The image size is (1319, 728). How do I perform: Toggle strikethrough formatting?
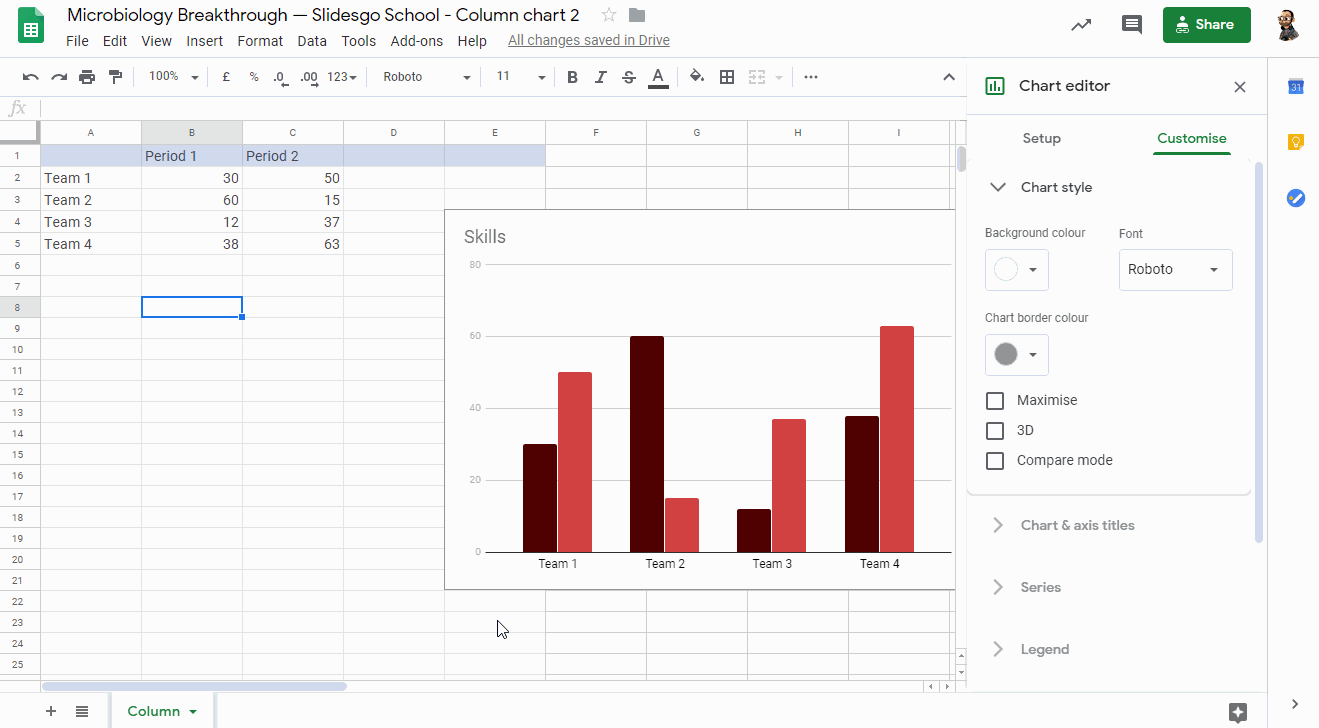tap(628, 77)
